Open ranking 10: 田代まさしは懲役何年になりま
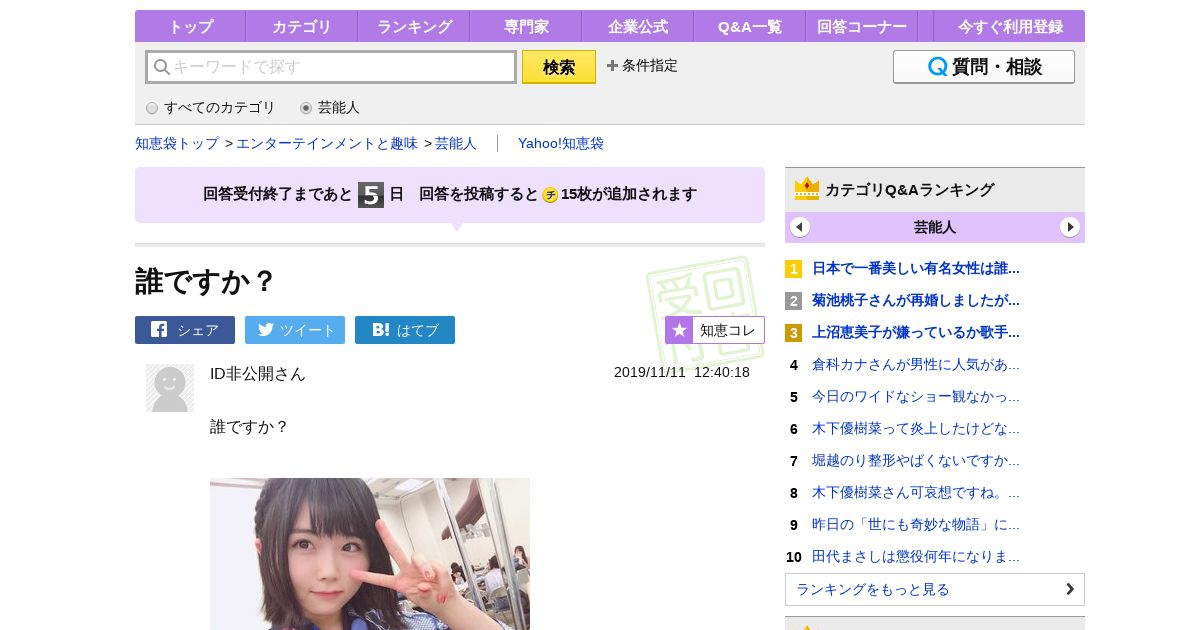This screenshot has height=630, width=1200. coord(916,556)
